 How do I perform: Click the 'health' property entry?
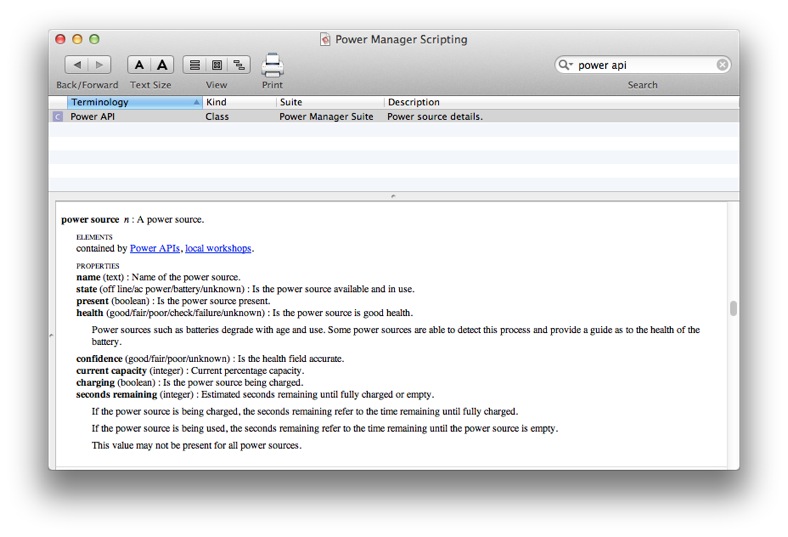pos(245,312)
